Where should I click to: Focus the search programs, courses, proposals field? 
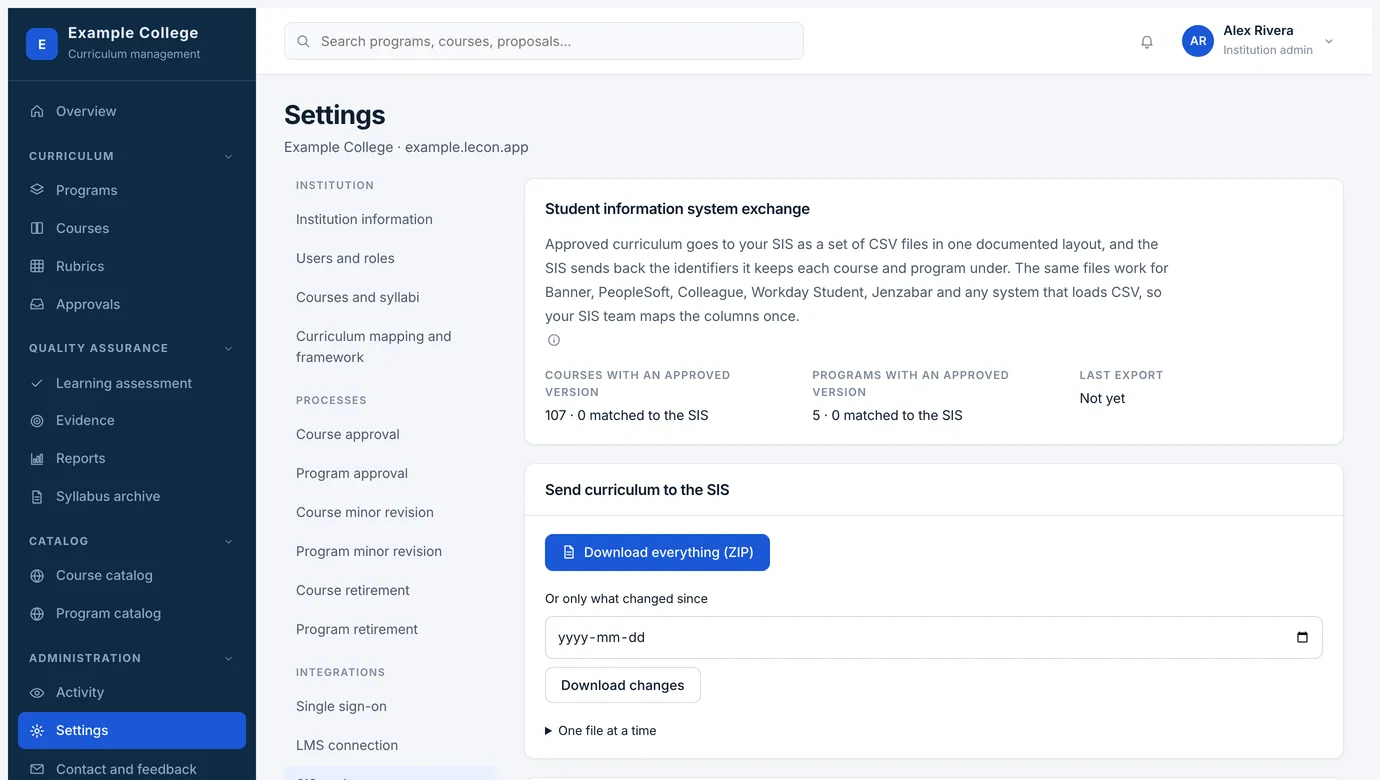point(544,41)
